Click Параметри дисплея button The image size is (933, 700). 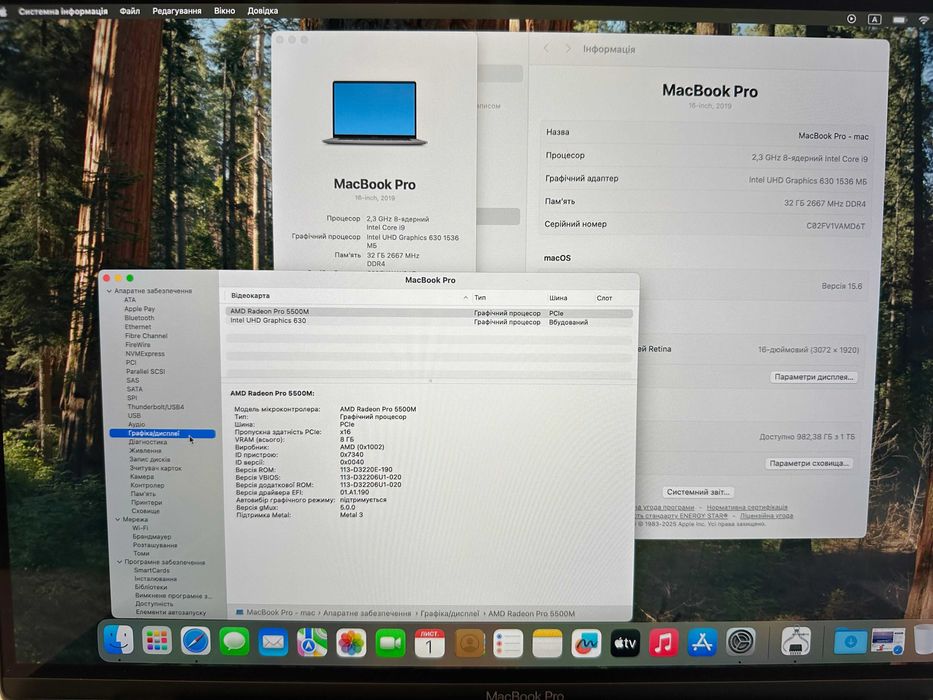click(813, 377)
